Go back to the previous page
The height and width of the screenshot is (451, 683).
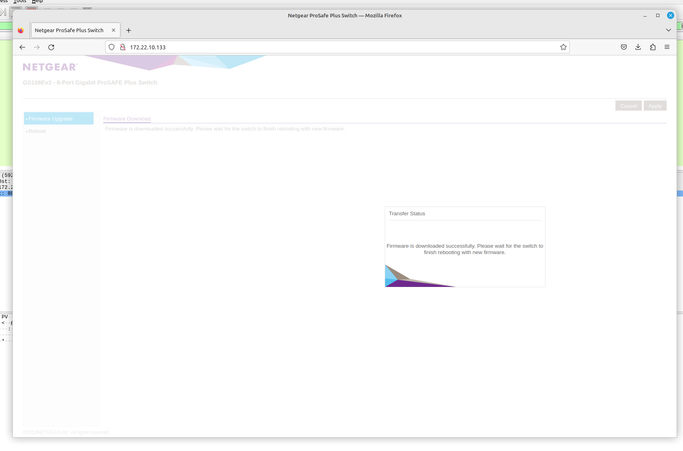(x=22, y=47)
